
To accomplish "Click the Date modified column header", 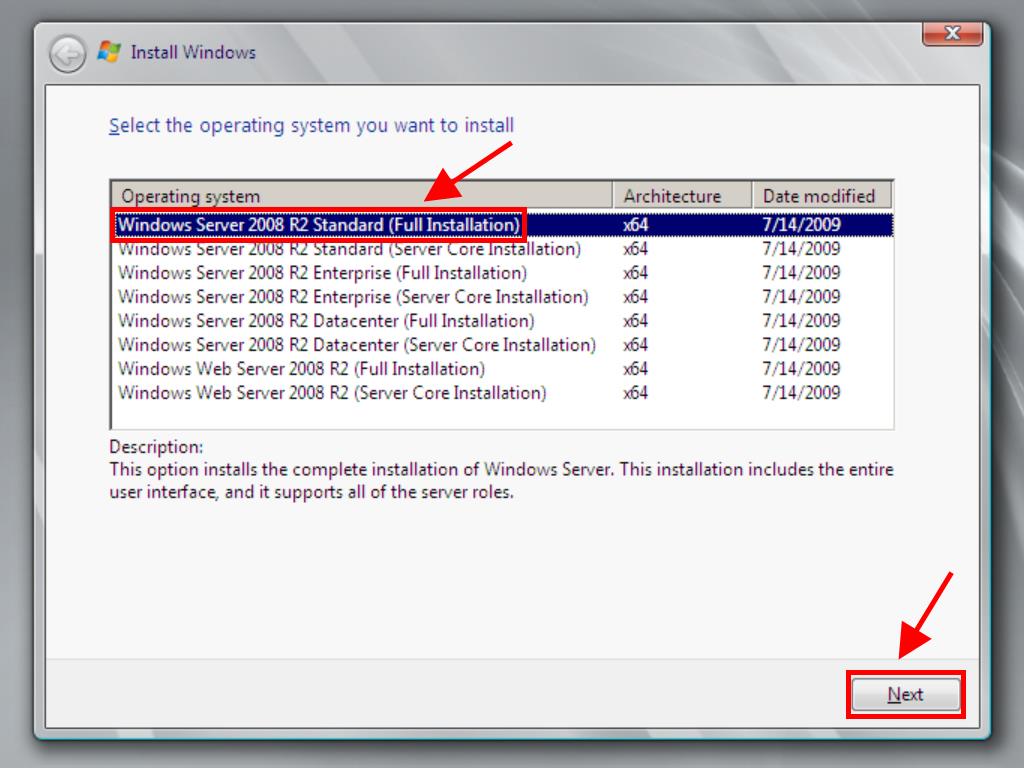I will pyautogui.click(x=819, y=196).
